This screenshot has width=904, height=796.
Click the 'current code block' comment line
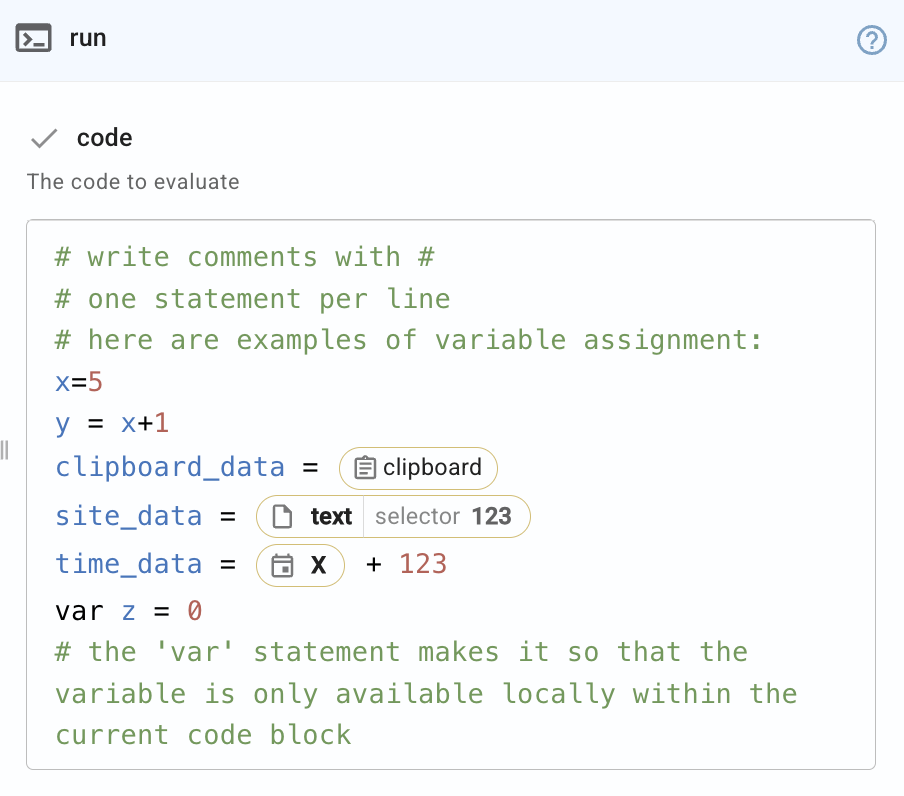pyautogui.click(x=203, y=736)
